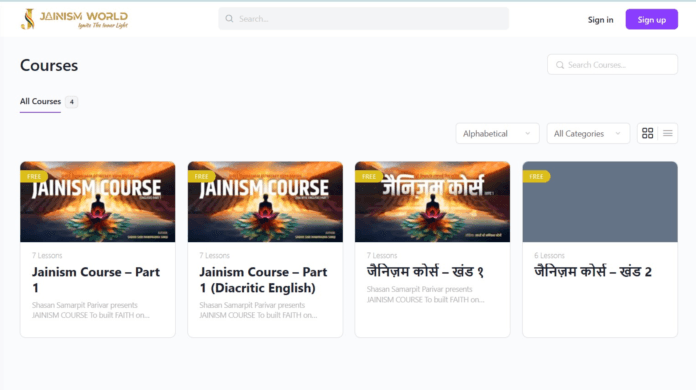Click description text of Diacritic English course
This screenshot has width=696, height=390.
tap(258, 310)
